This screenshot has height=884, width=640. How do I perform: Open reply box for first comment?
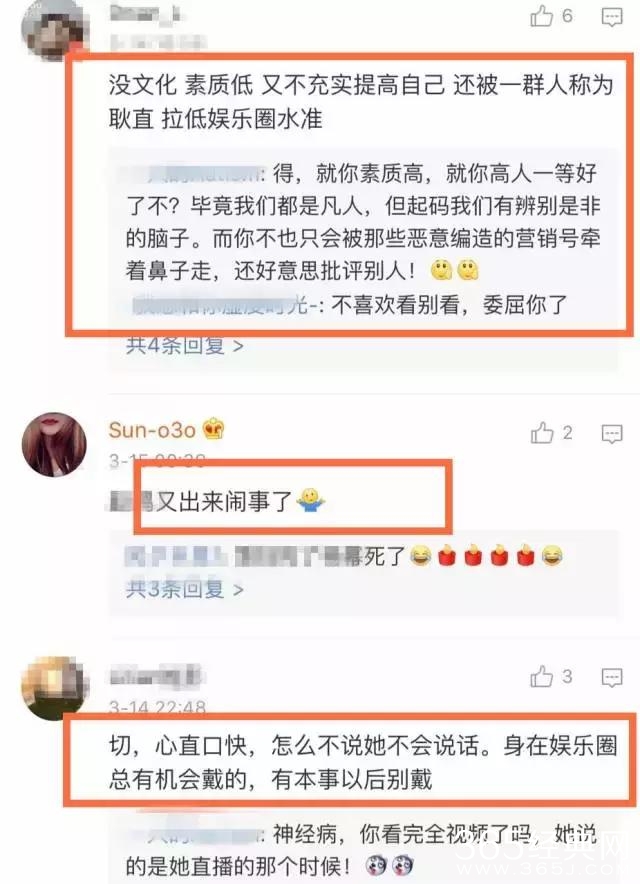[x=612, y=17]
